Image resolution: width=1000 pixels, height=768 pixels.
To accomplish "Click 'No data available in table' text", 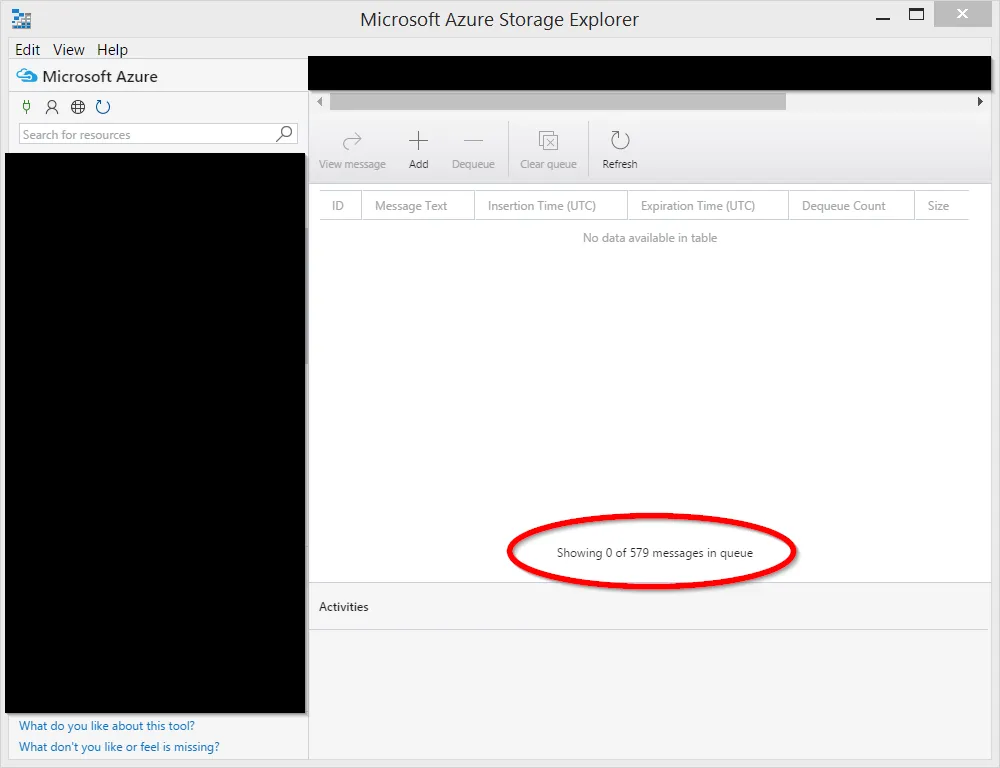I will coord(650,238).
